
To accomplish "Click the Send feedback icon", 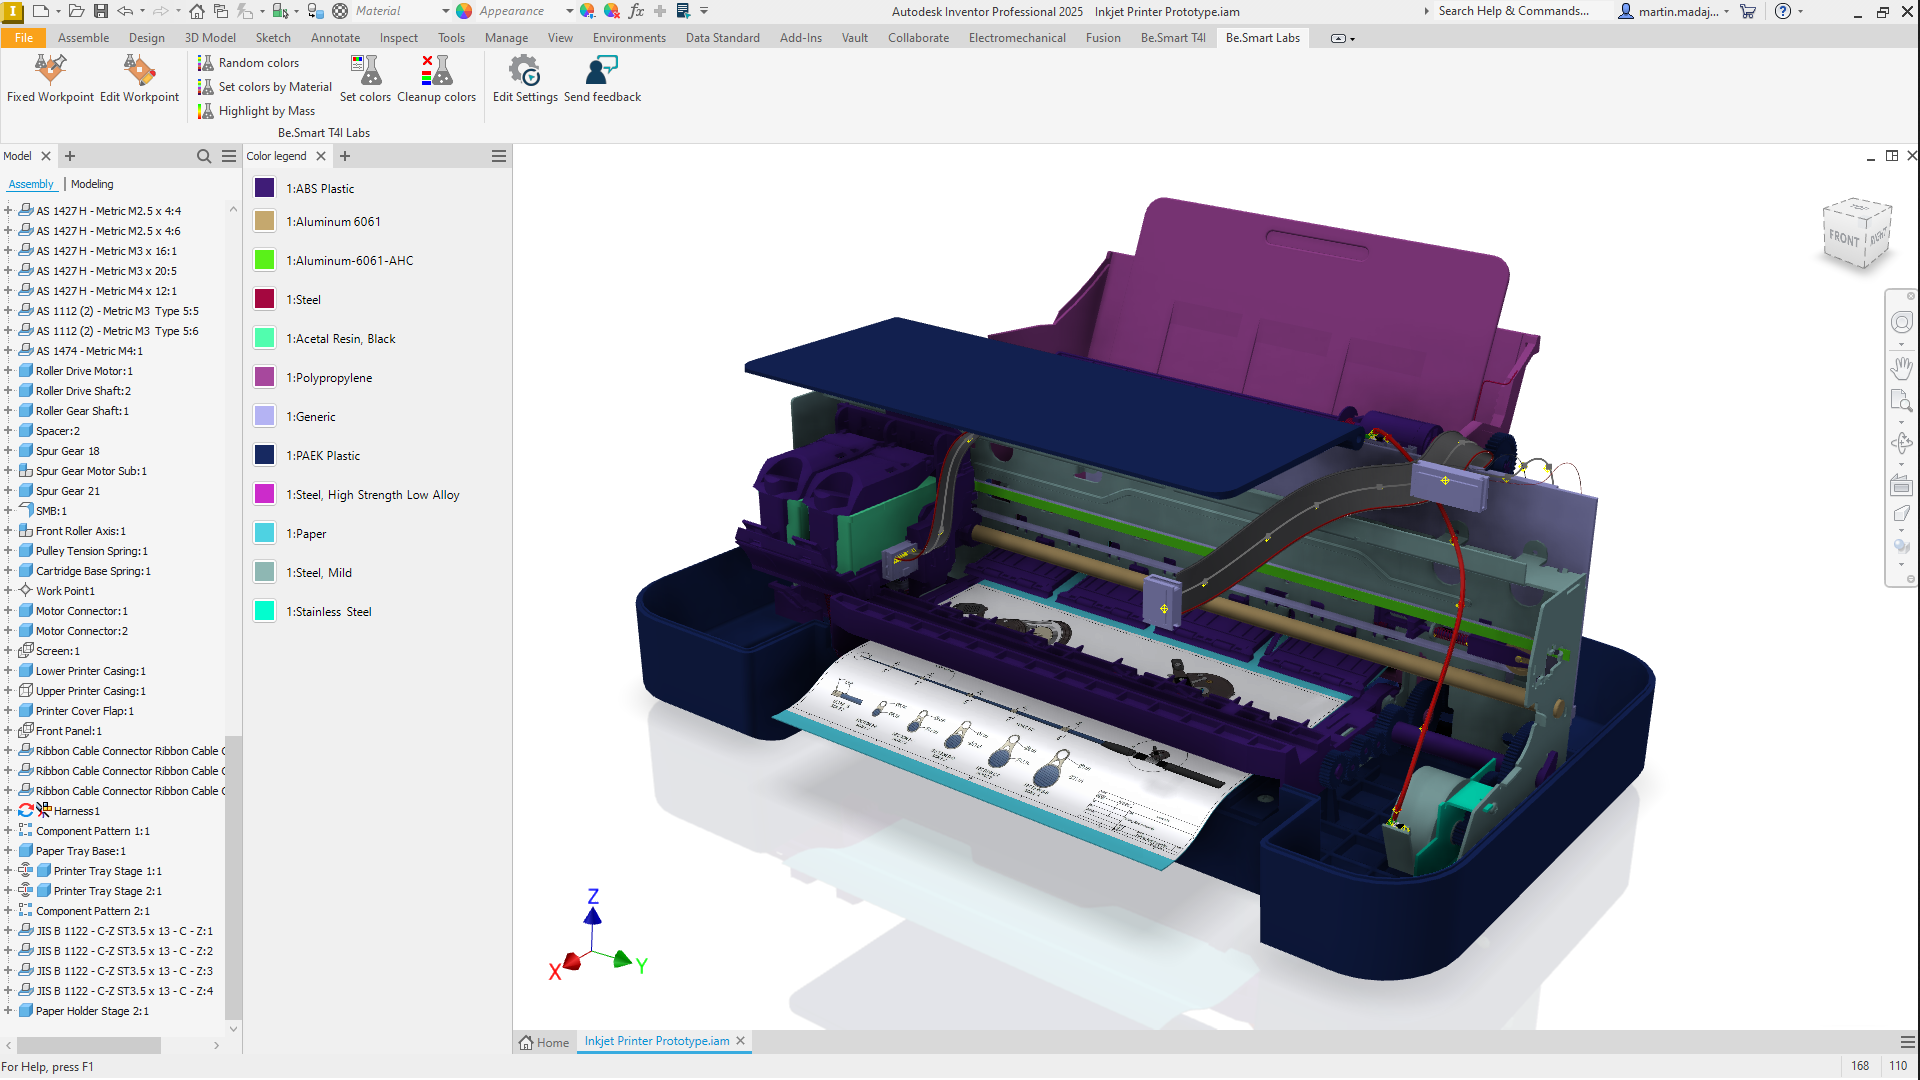I will 602,71.
